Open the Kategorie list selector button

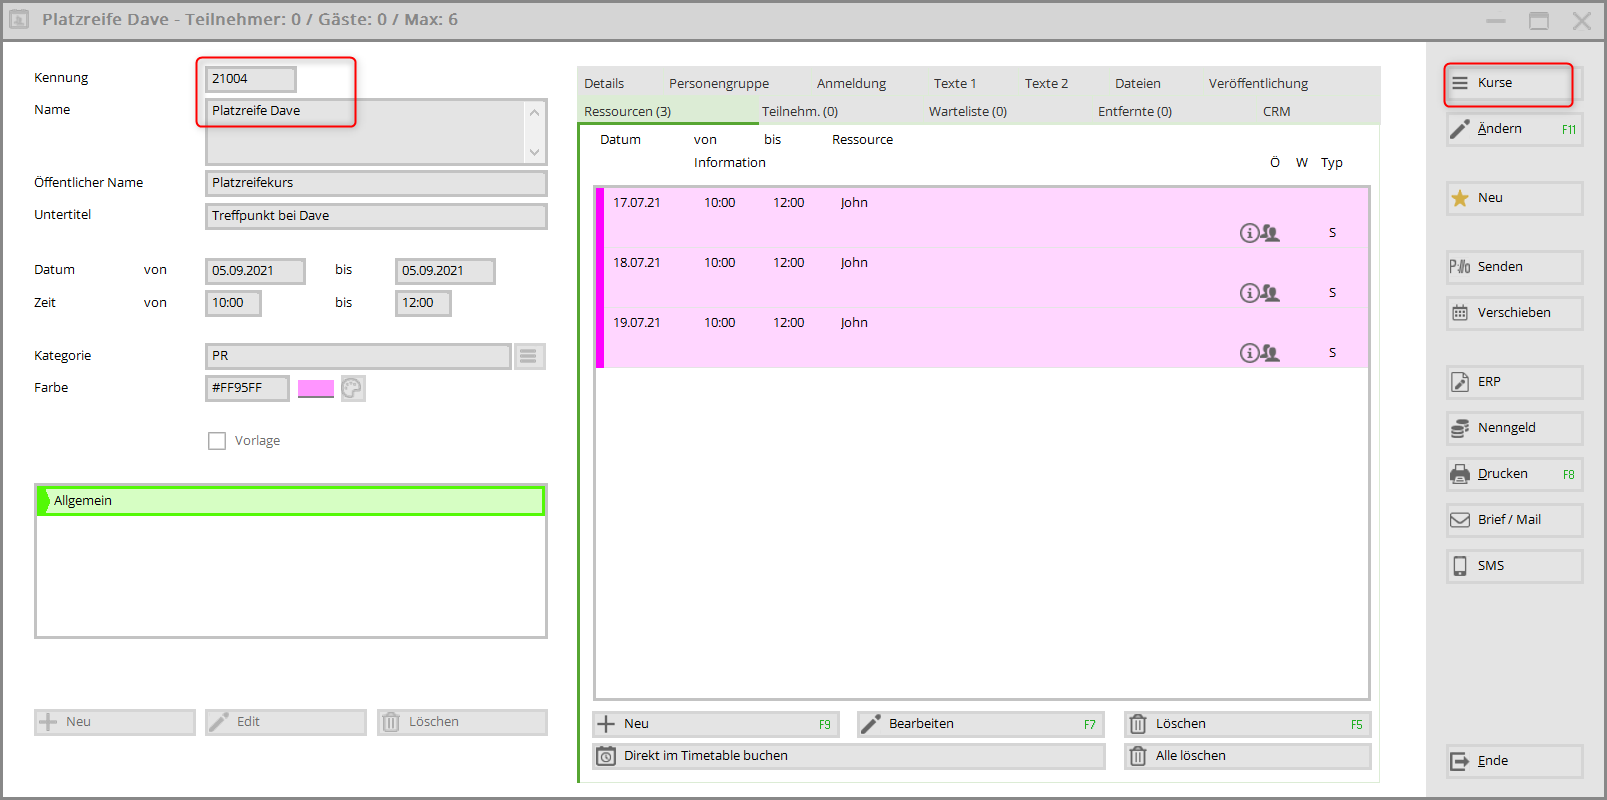pos(529,356)
